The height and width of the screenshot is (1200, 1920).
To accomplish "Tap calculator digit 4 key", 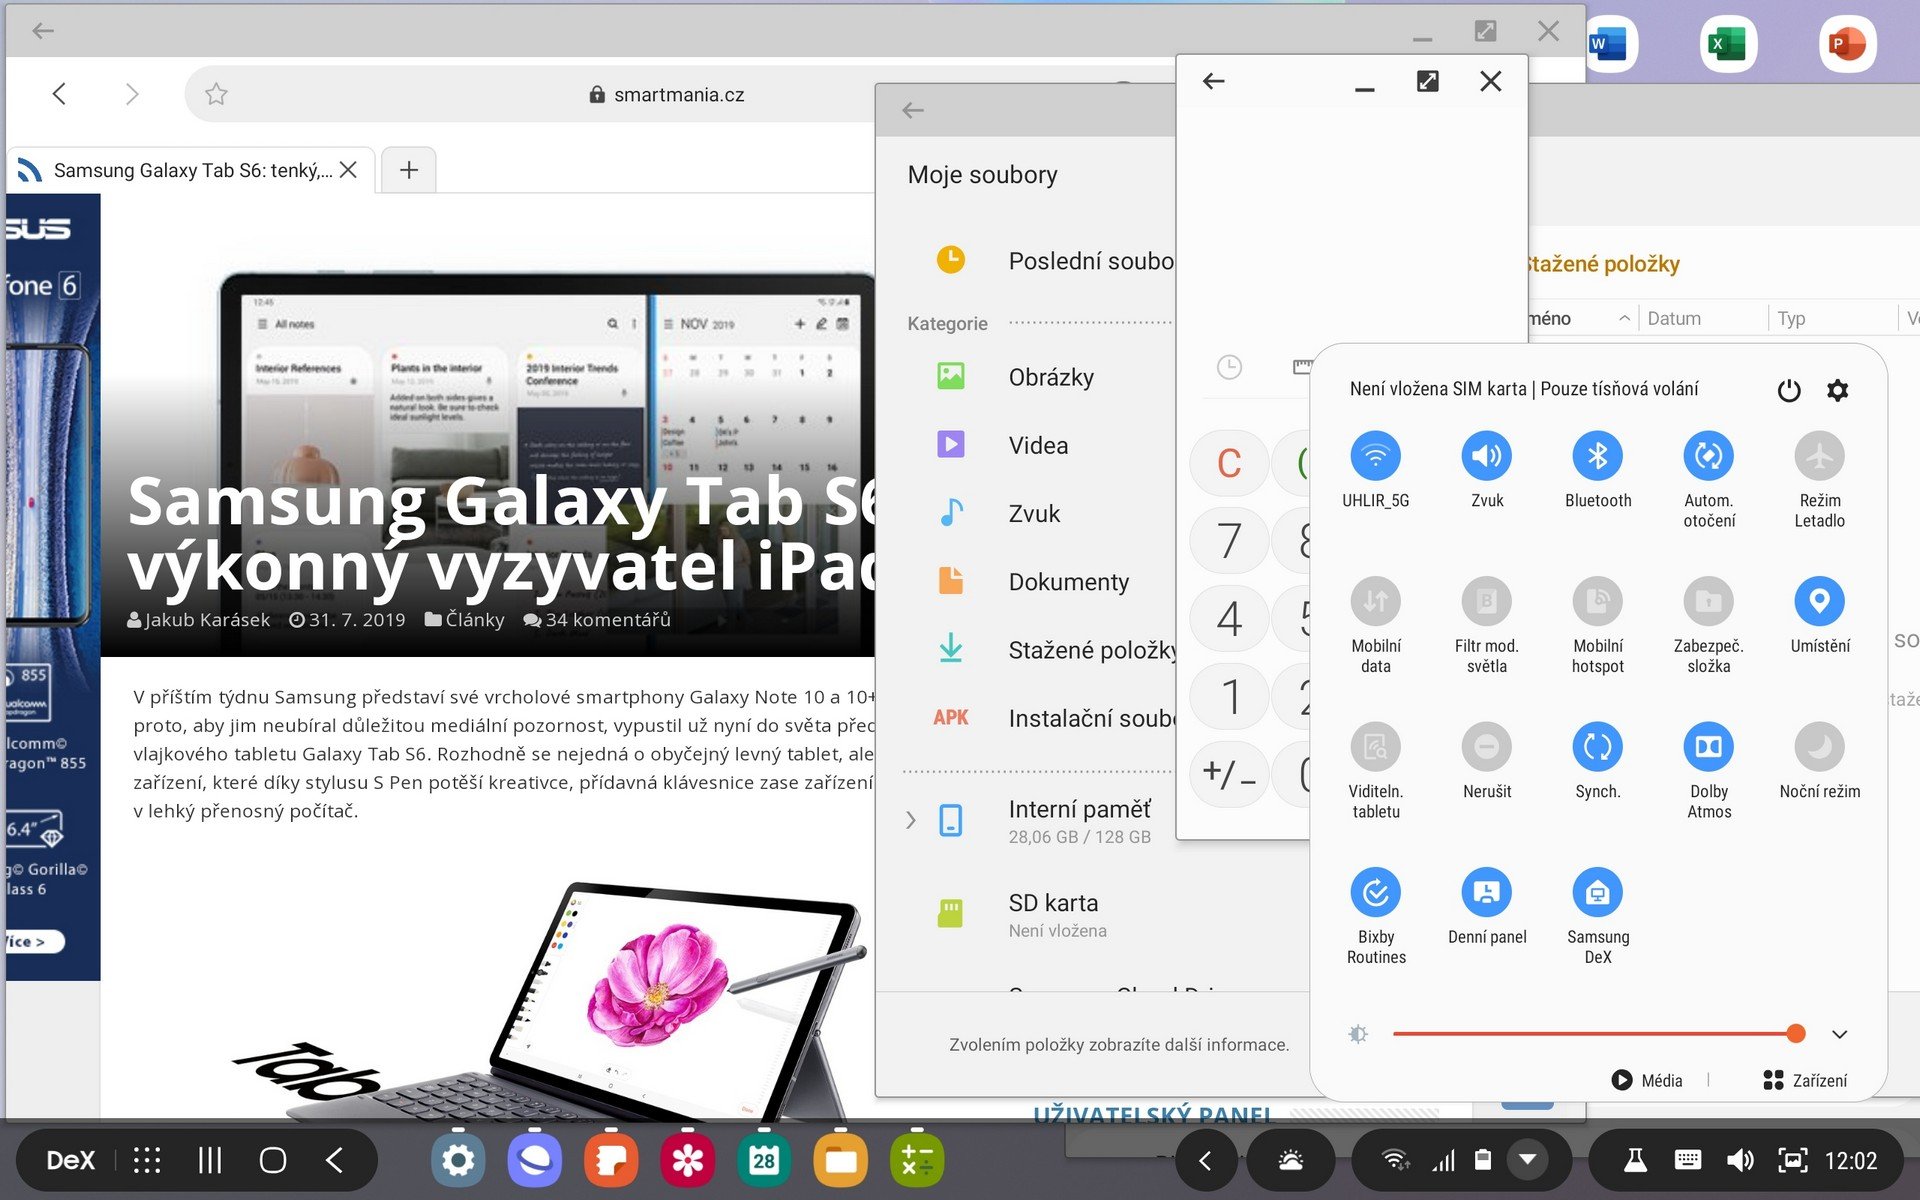I will 1229,619.
